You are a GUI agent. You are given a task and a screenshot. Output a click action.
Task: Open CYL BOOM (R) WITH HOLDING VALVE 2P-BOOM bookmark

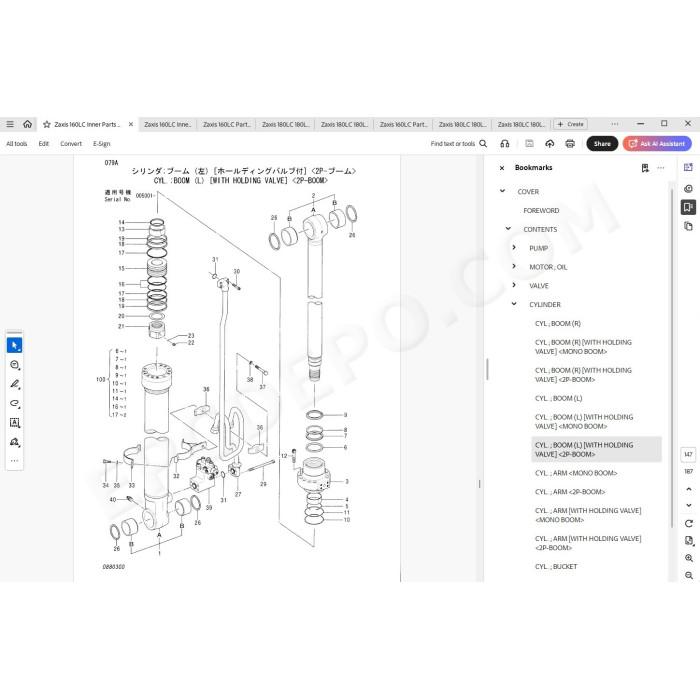pos(583,375)
